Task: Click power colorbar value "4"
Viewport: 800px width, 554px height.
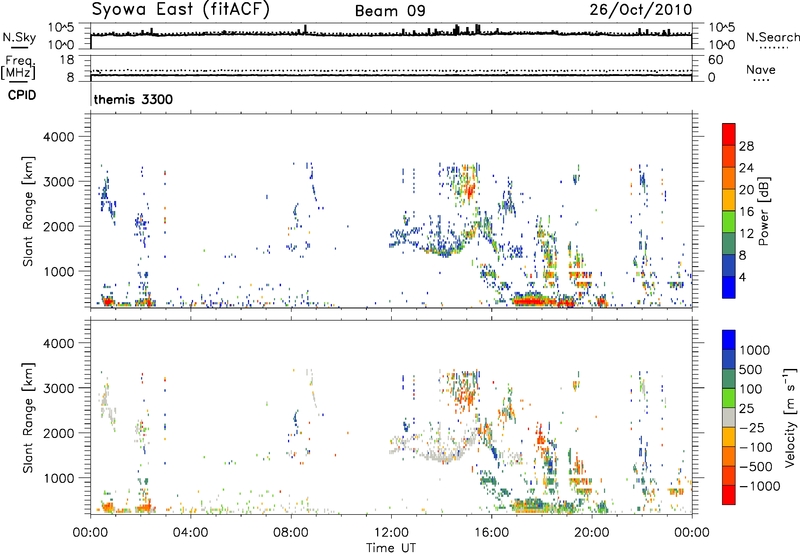Action: tap(742, 277)
